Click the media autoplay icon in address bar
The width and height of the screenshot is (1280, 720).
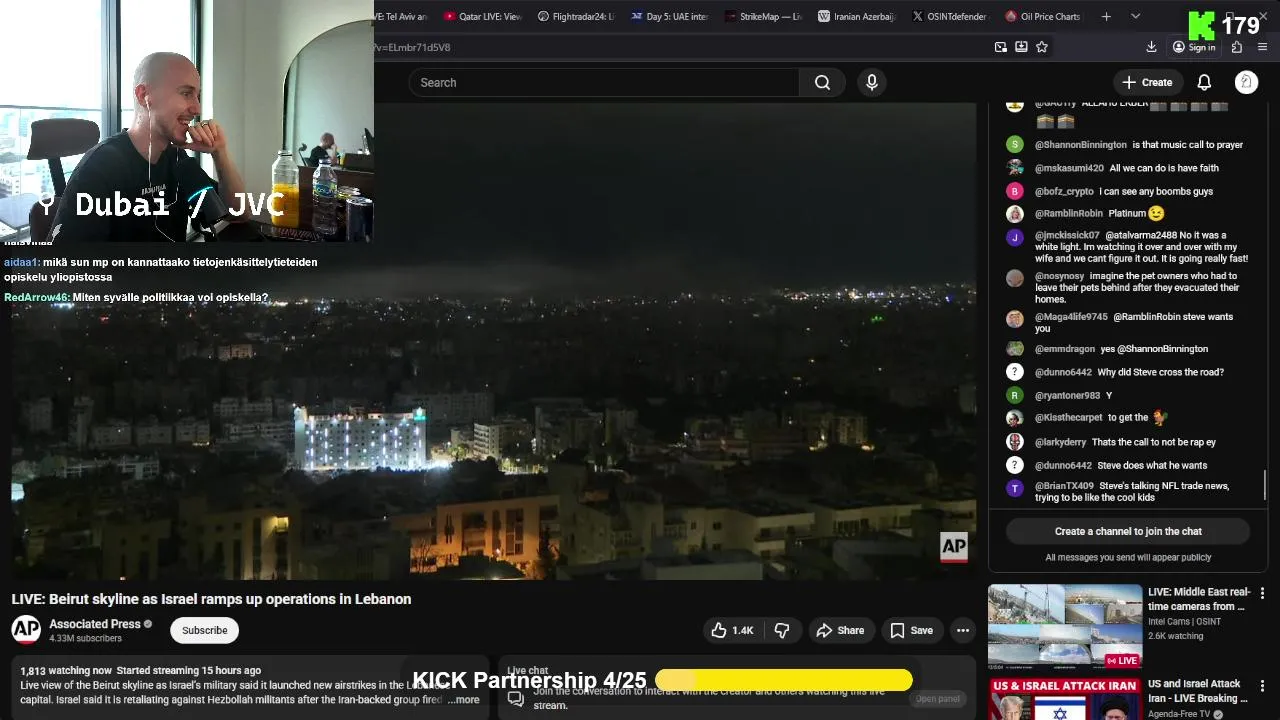pos(1001,47)
